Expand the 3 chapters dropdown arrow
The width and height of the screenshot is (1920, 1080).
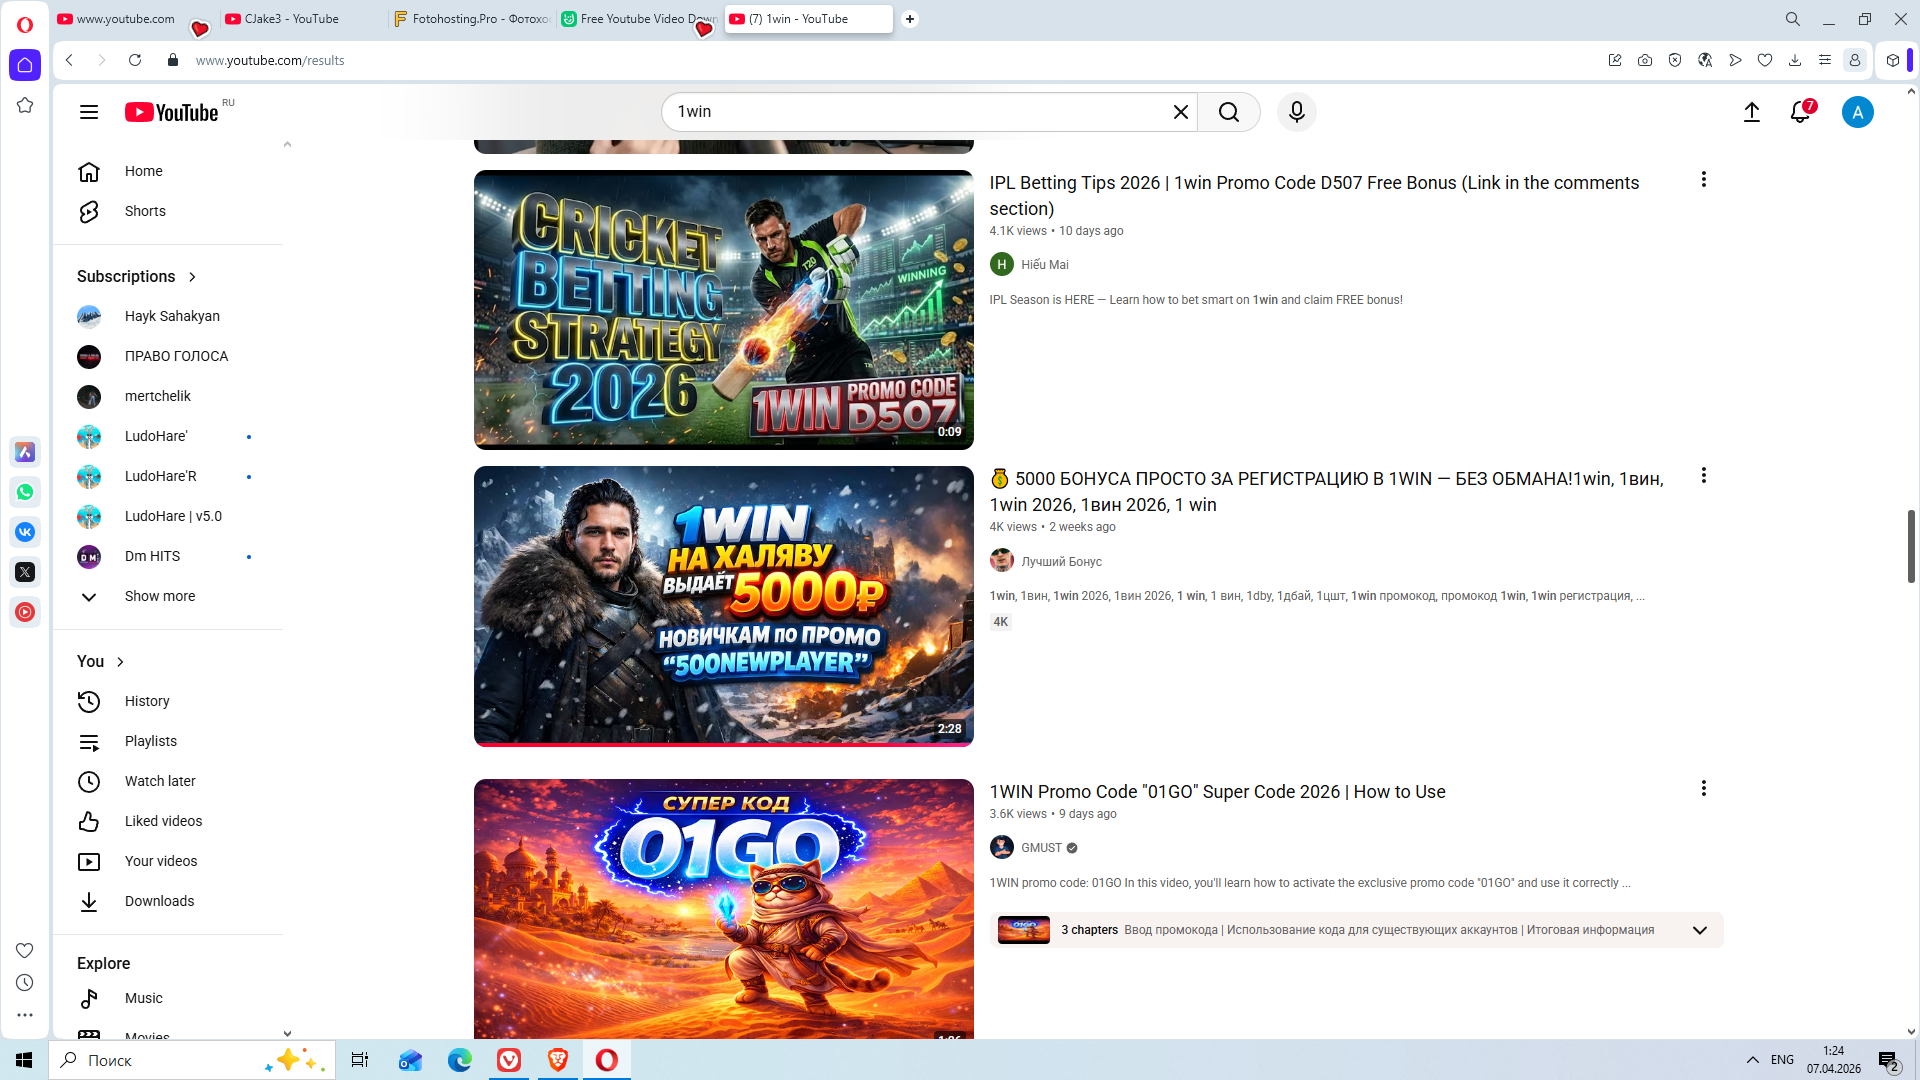pyautogui.click(x=1699, y=930)
